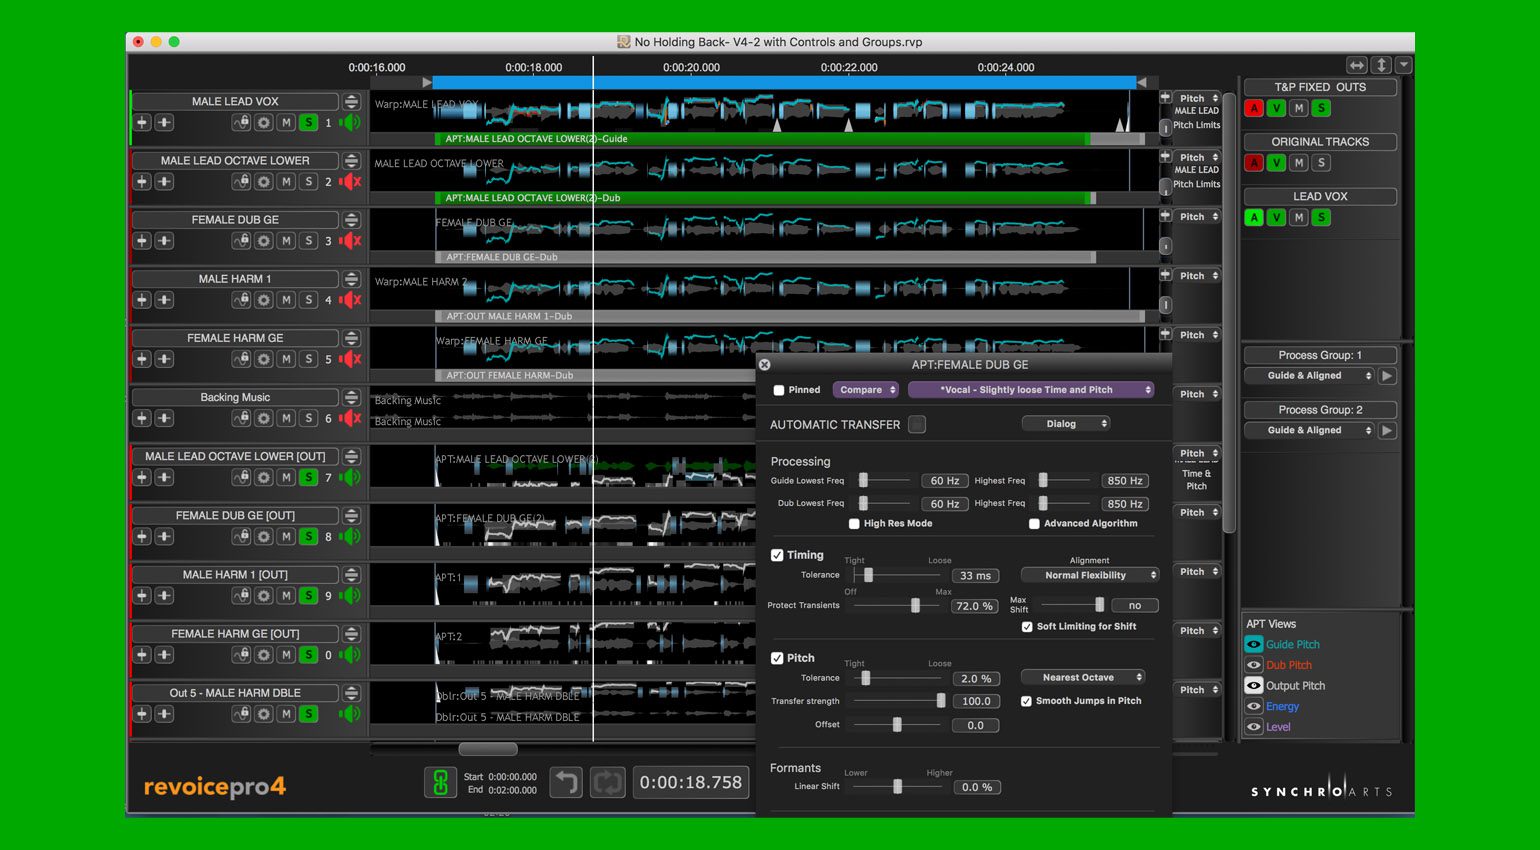Adjust the Timing Tolerance slider

click(x=868, y=575)
